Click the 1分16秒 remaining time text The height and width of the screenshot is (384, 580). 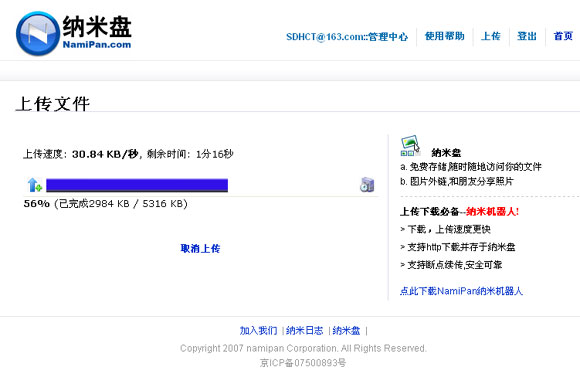pos(214,154)
